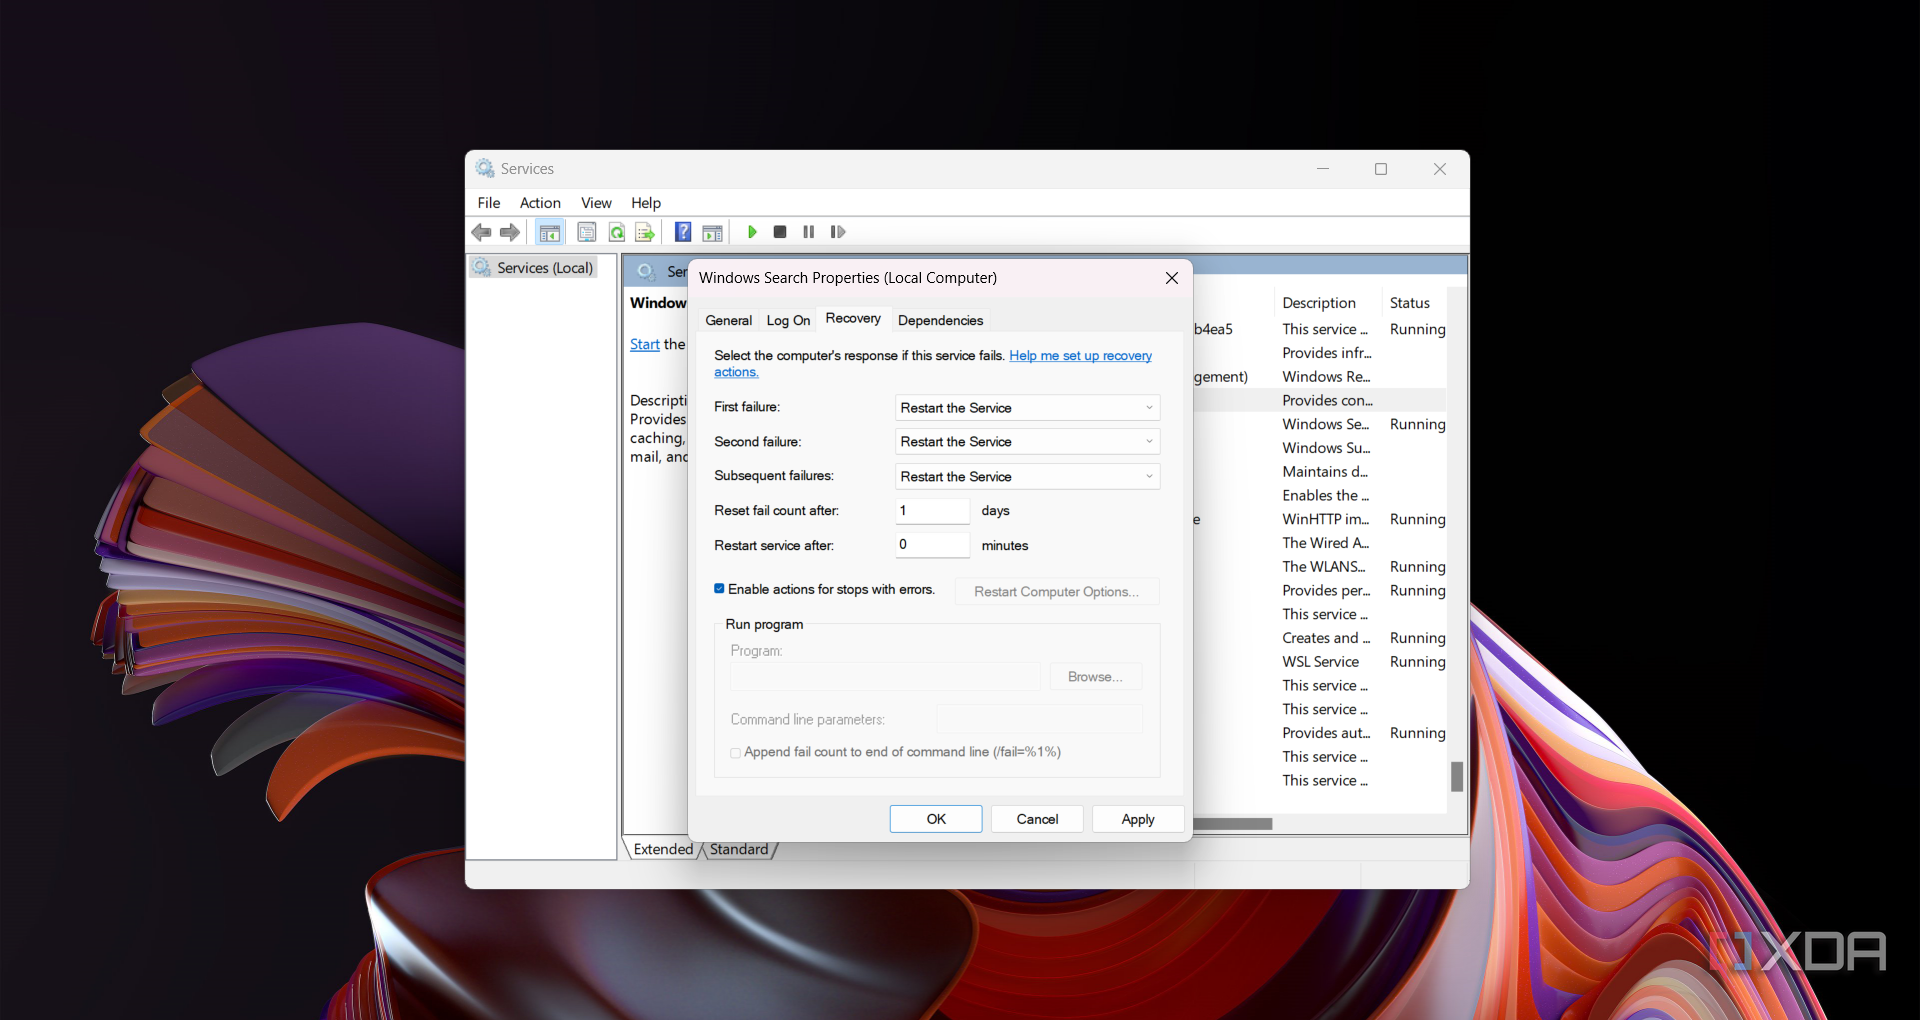Switch to the Log On tab
The height and width of the screenshot is (1020, 1920).
[788, 320]
